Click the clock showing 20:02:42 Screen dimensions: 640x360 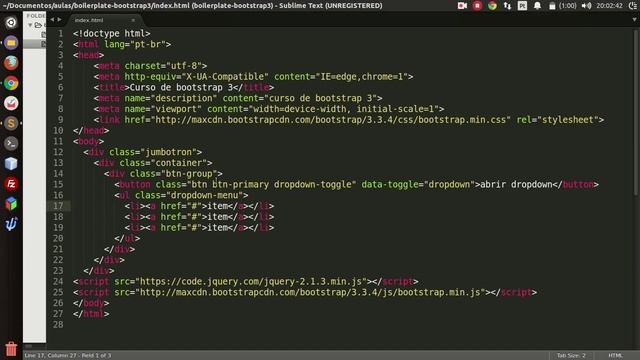(609, 6)
